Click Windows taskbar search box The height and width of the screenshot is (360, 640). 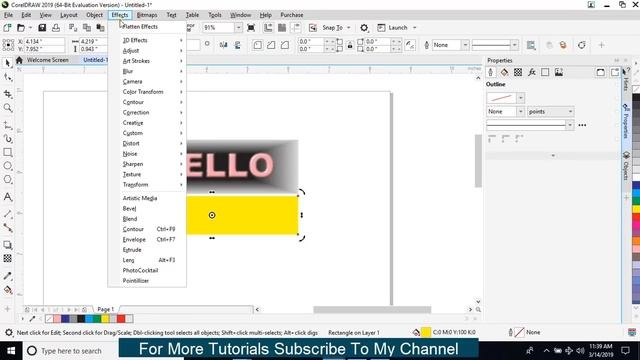click(x=71, y=351)
